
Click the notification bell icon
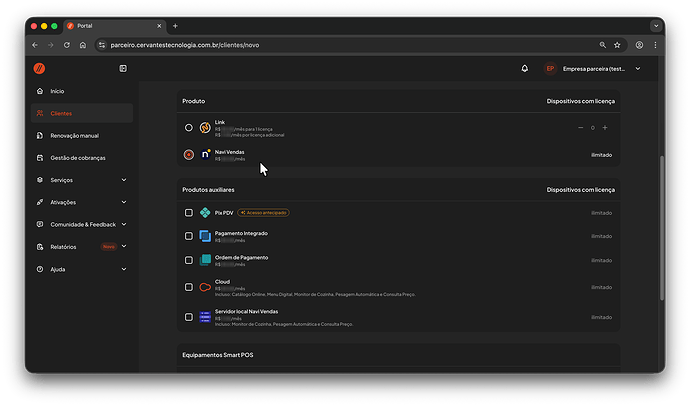[525, 68]
